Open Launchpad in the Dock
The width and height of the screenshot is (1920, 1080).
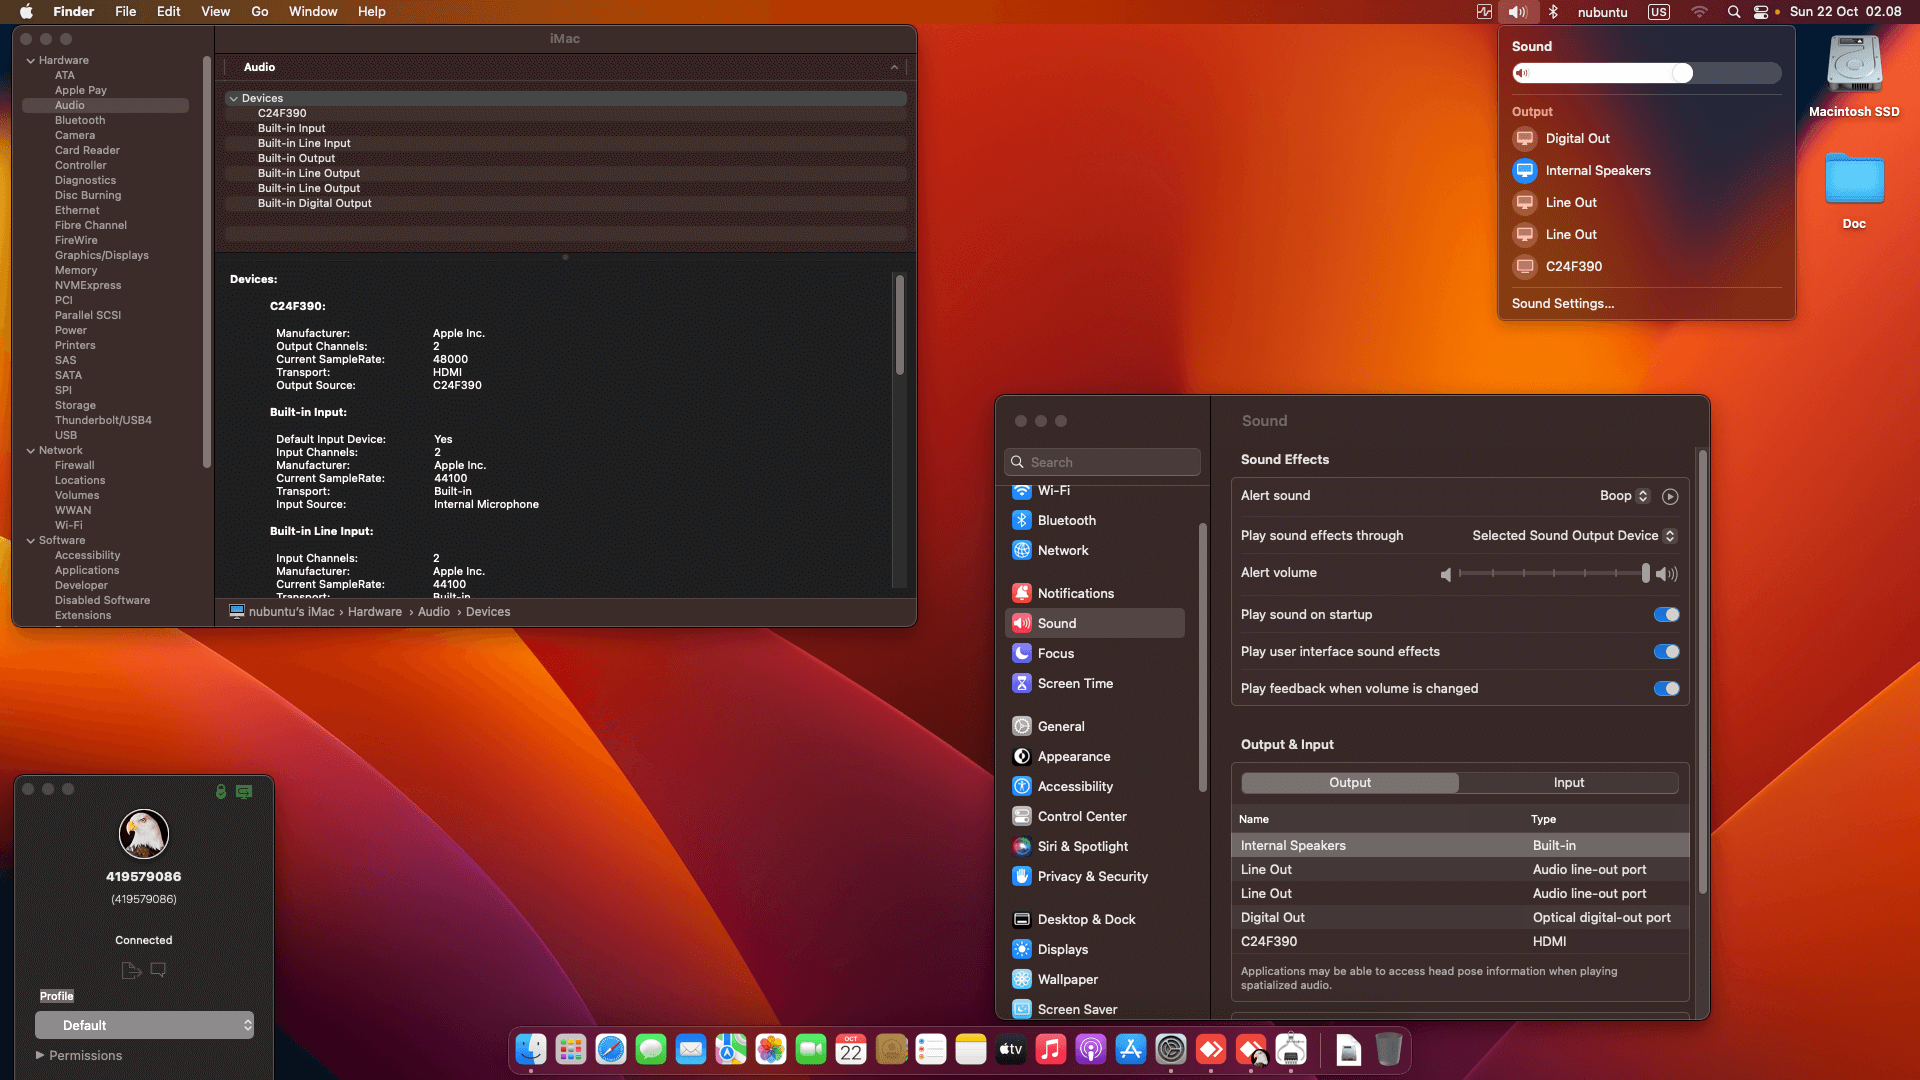pos(571,1049)
